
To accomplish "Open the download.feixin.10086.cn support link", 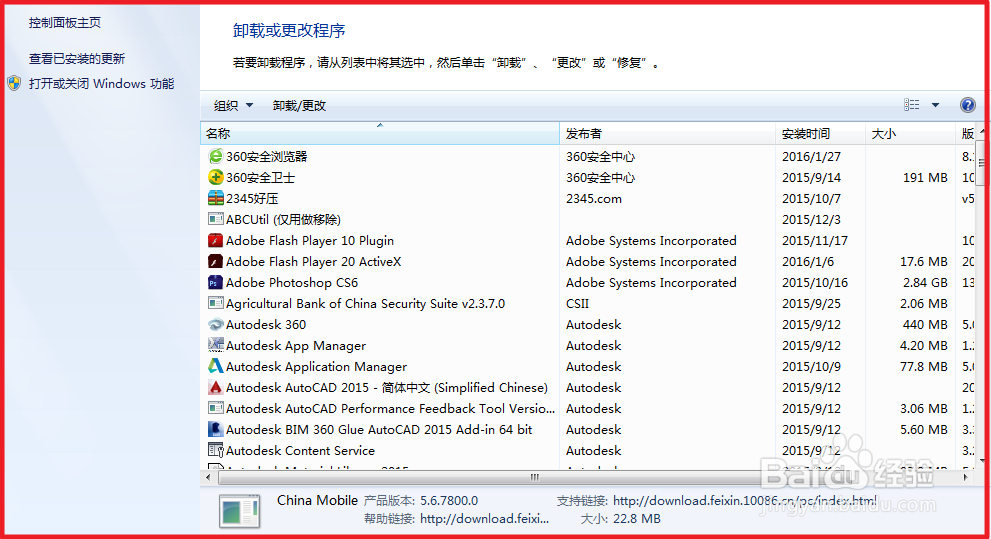I will click(x=745, y=500).
